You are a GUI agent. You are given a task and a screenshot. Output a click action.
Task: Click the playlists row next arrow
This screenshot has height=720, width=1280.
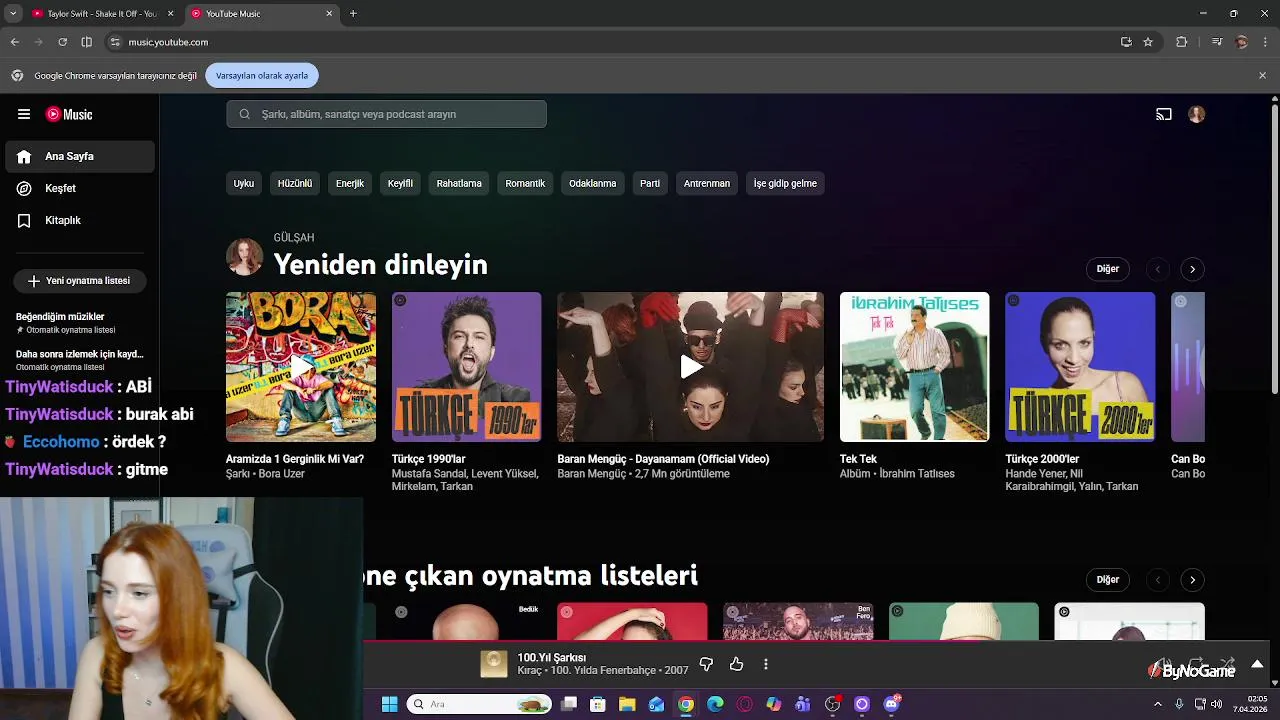[x=1192, y=580]
